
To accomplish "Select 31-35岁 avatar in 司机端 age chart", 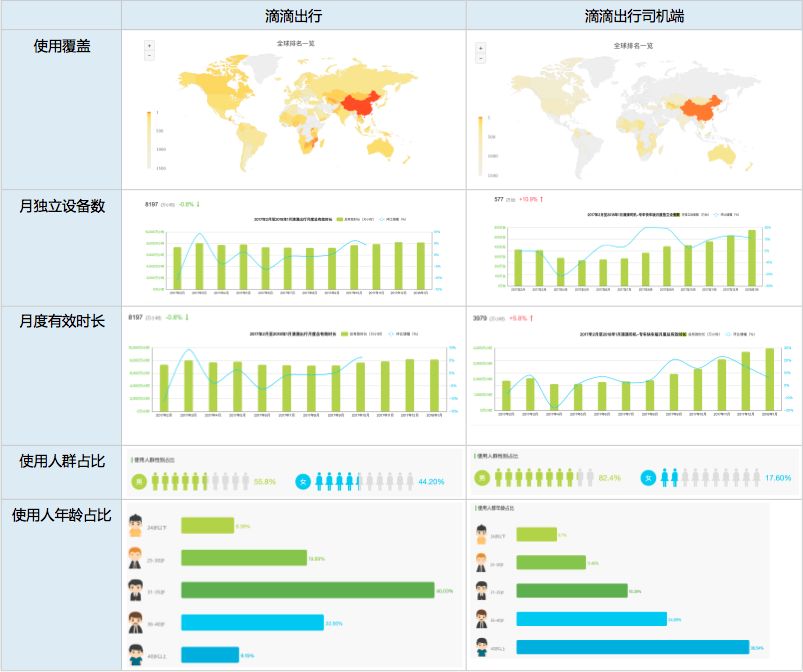I will [481, 591].
